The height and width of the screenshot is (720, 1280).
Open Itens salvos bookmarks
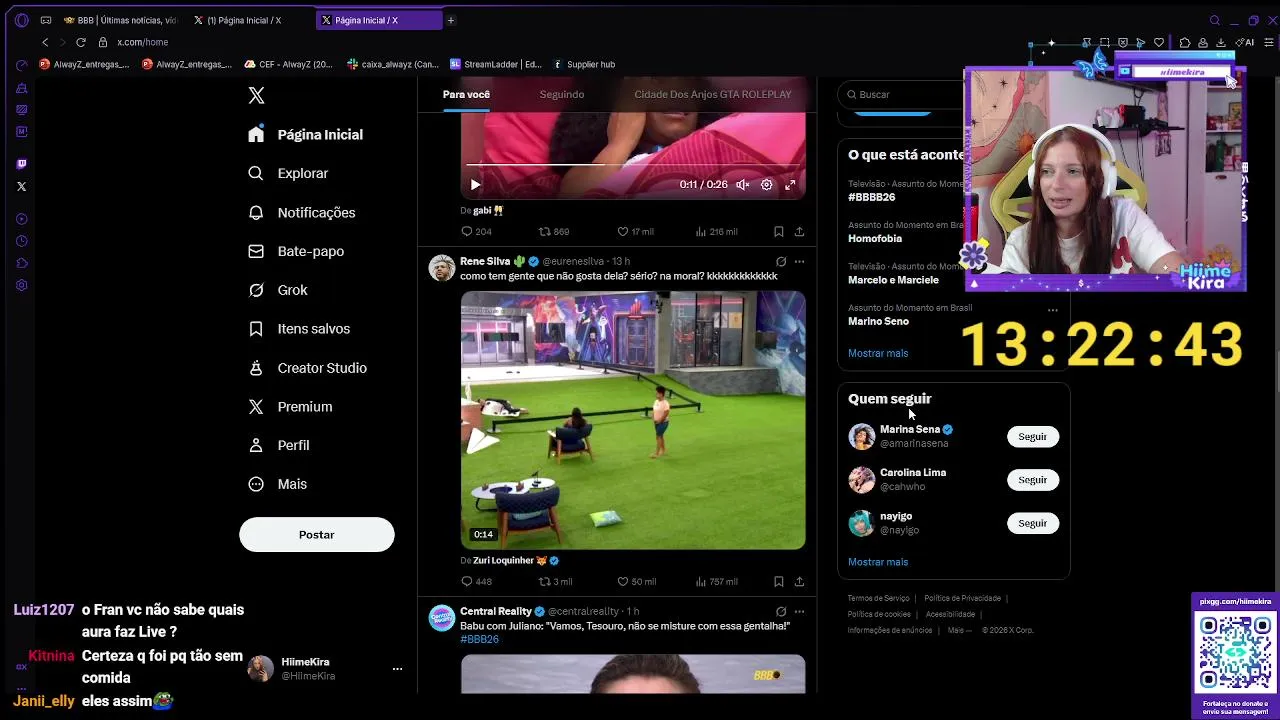[x=299, y=329]
